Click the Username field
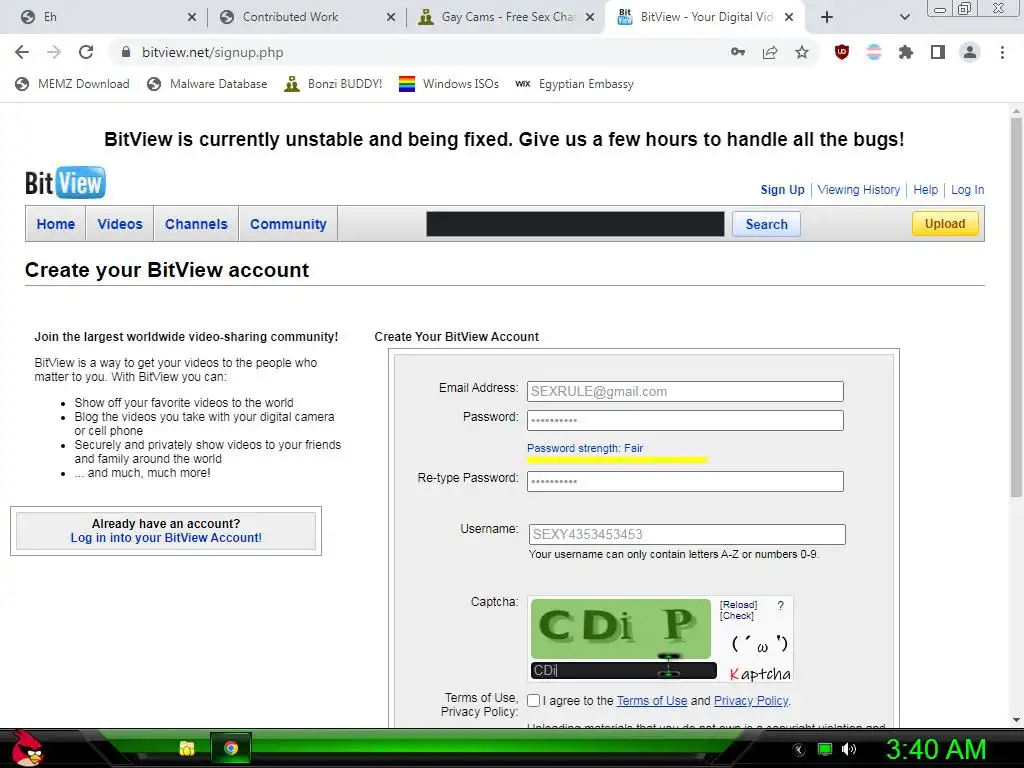 tap(687, 534)
